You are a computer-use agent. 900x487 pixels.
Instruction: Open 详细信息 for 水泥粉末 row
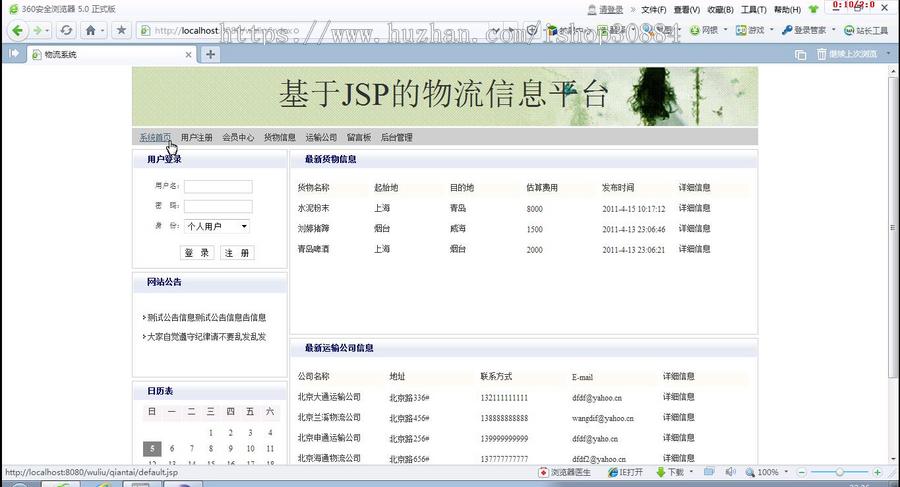pyautogui.click(x=695, y=208)
